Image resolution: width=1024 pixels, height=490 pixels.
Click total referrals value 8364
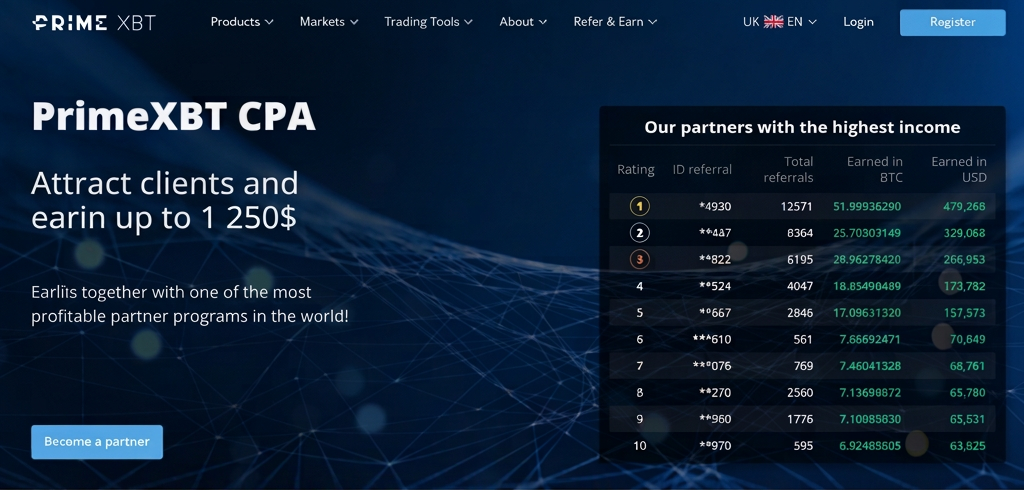800,233
